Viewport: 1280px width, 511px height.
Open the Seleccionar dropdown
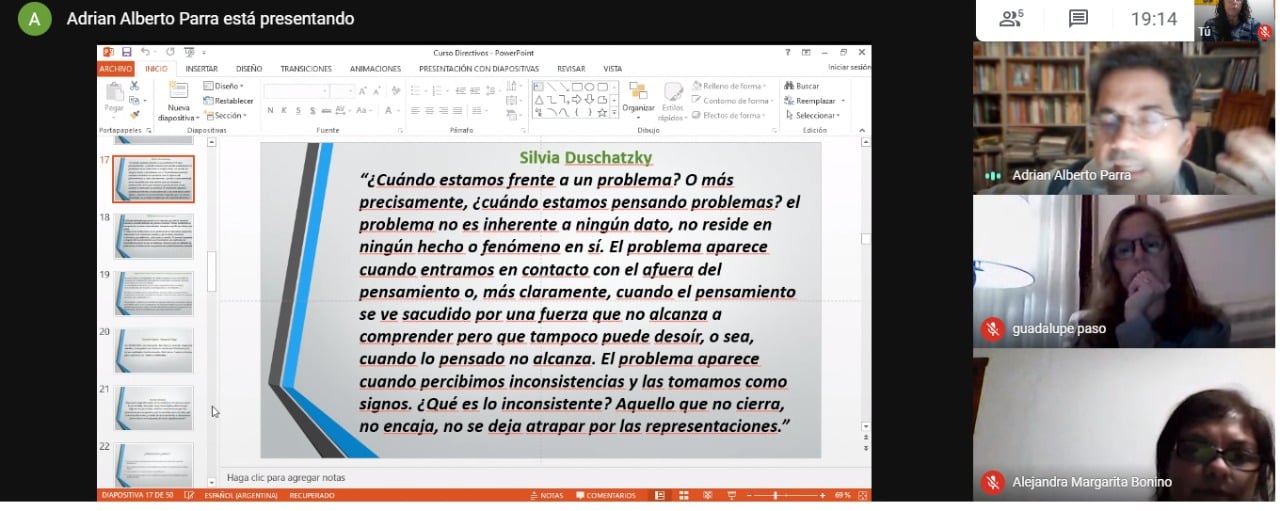[x=811, y=116]
